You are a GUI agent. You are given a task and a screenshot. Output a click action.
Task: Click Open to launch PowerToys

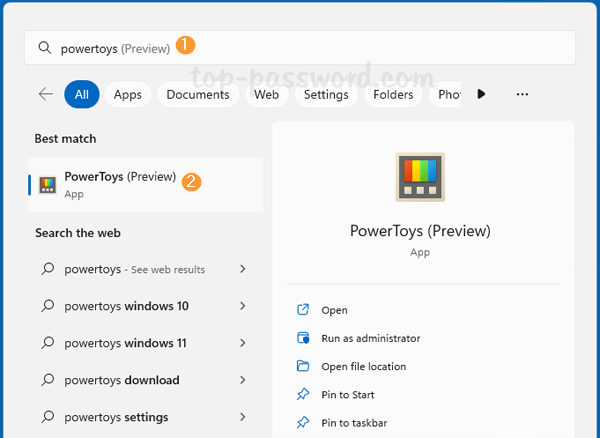pyautogui.click(x=334, y=310)
